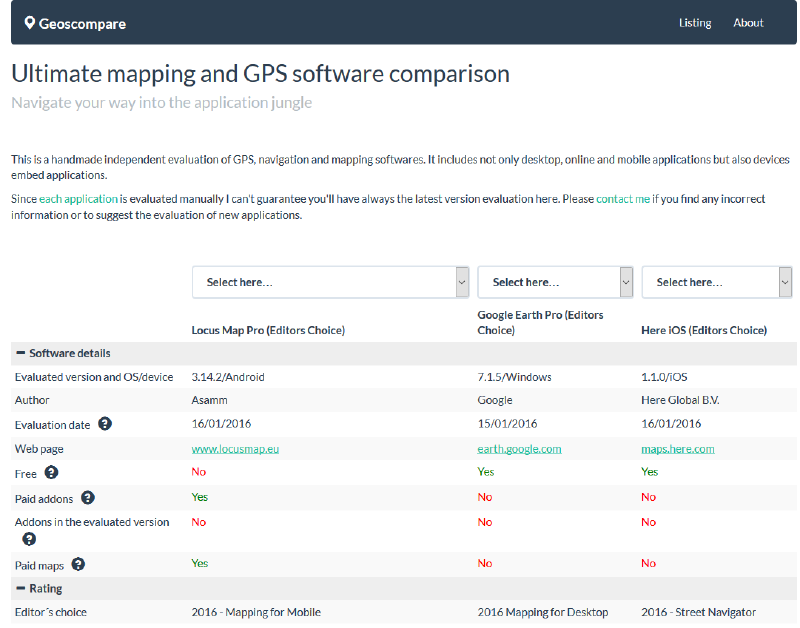
Task: Click help icon under Addons in the evaluated version
Action: [29, 539]
